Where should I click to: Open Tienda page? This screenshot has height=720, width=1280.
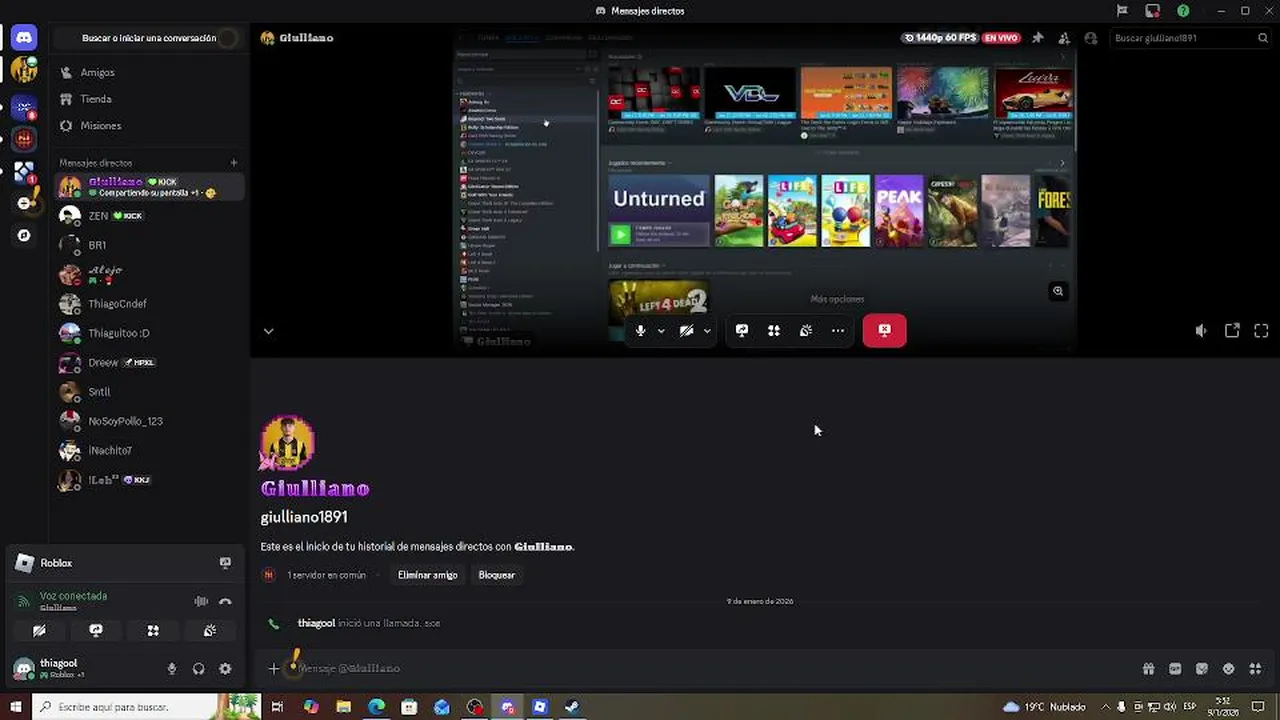click(147, 99)
